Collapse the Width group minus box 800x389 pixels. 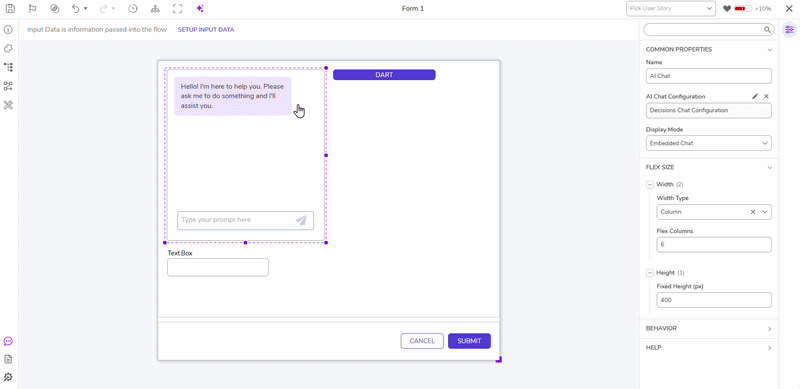tap(650, 185)
